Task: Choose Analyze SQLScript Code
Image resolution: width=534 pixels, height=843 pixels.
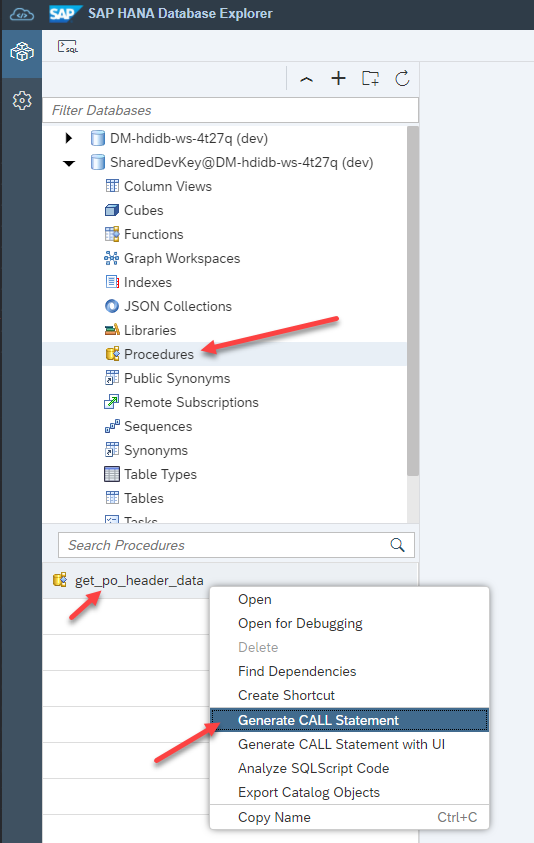Action: tap(314, 768)
